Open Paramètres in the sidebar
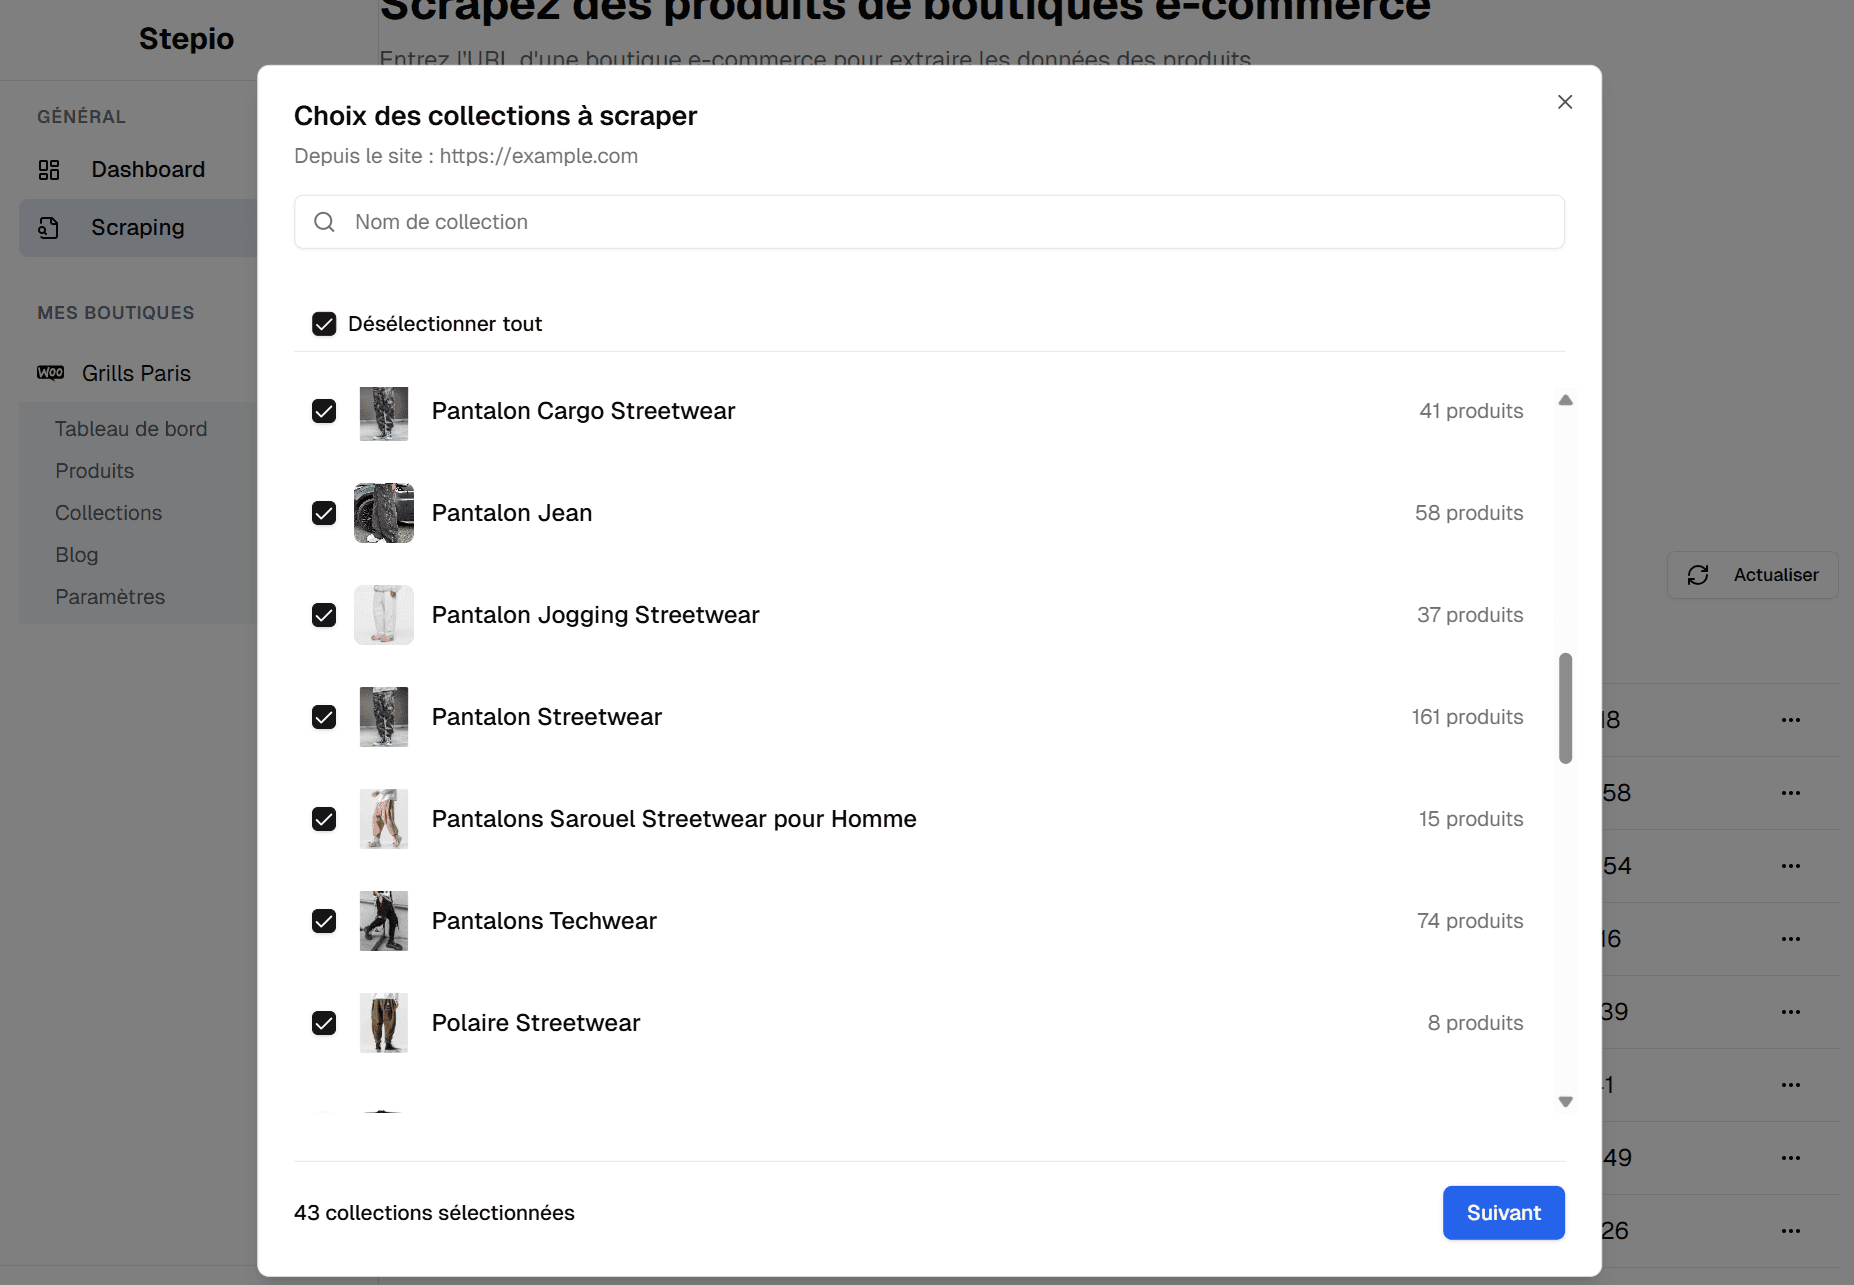The width and height of the screenshot is (1854, 1285). point(110,597)
